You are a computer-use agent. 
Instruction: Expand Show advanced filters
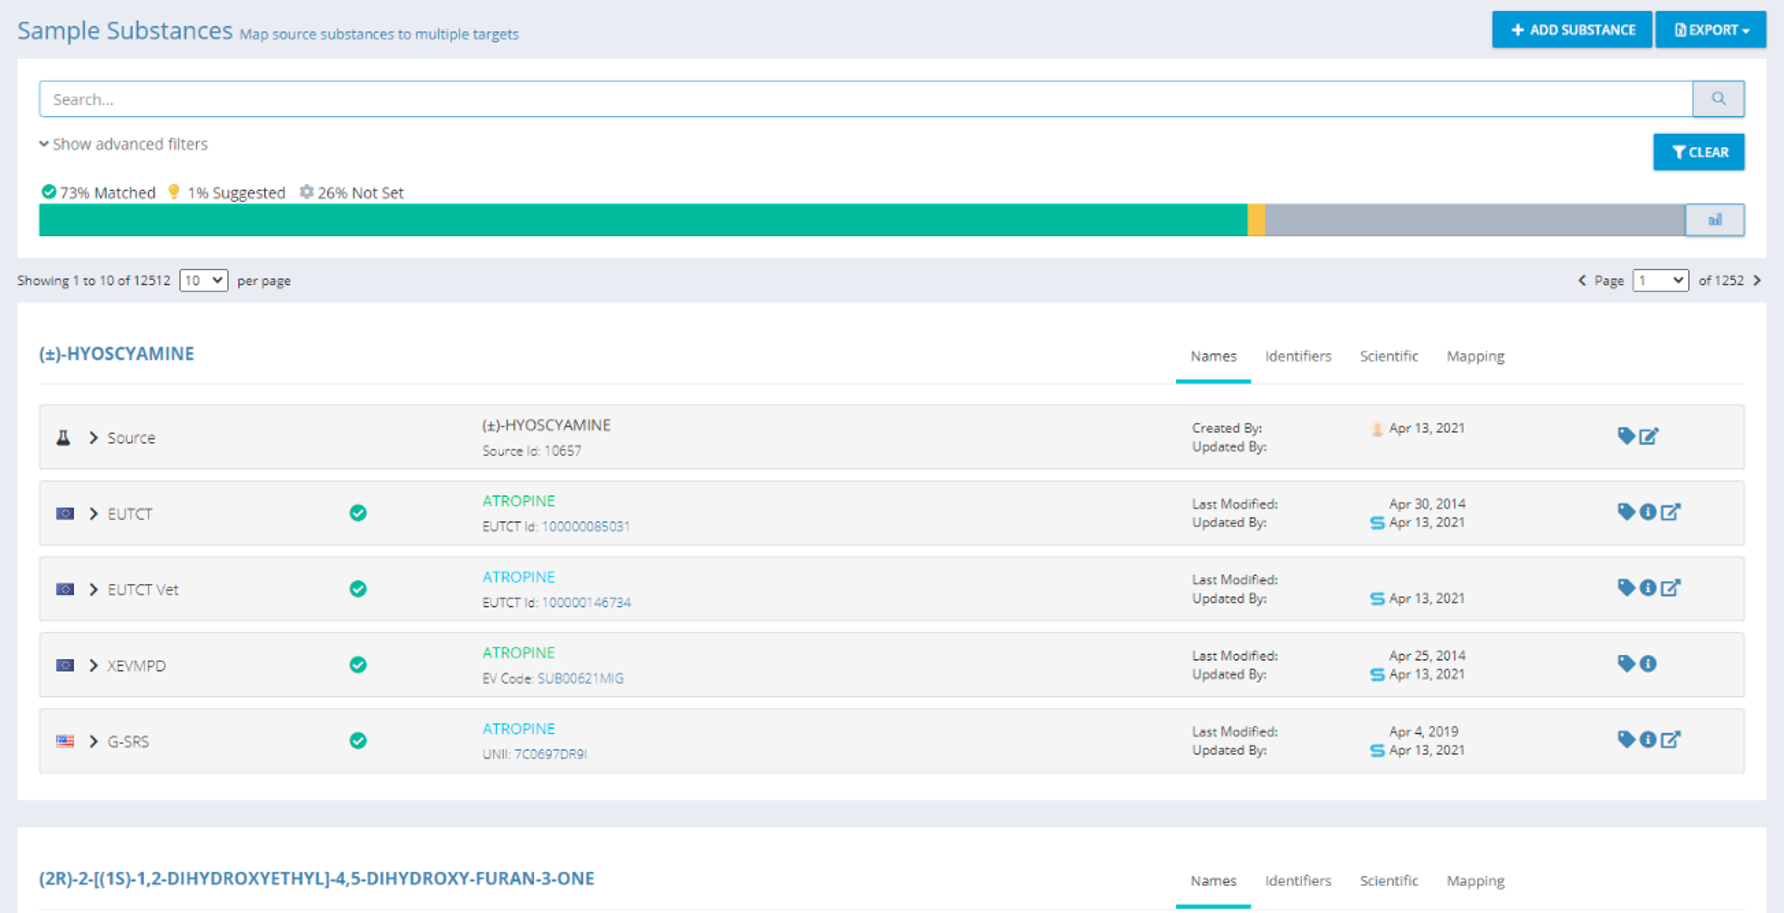pyautogui.click(x=124, y=144)
